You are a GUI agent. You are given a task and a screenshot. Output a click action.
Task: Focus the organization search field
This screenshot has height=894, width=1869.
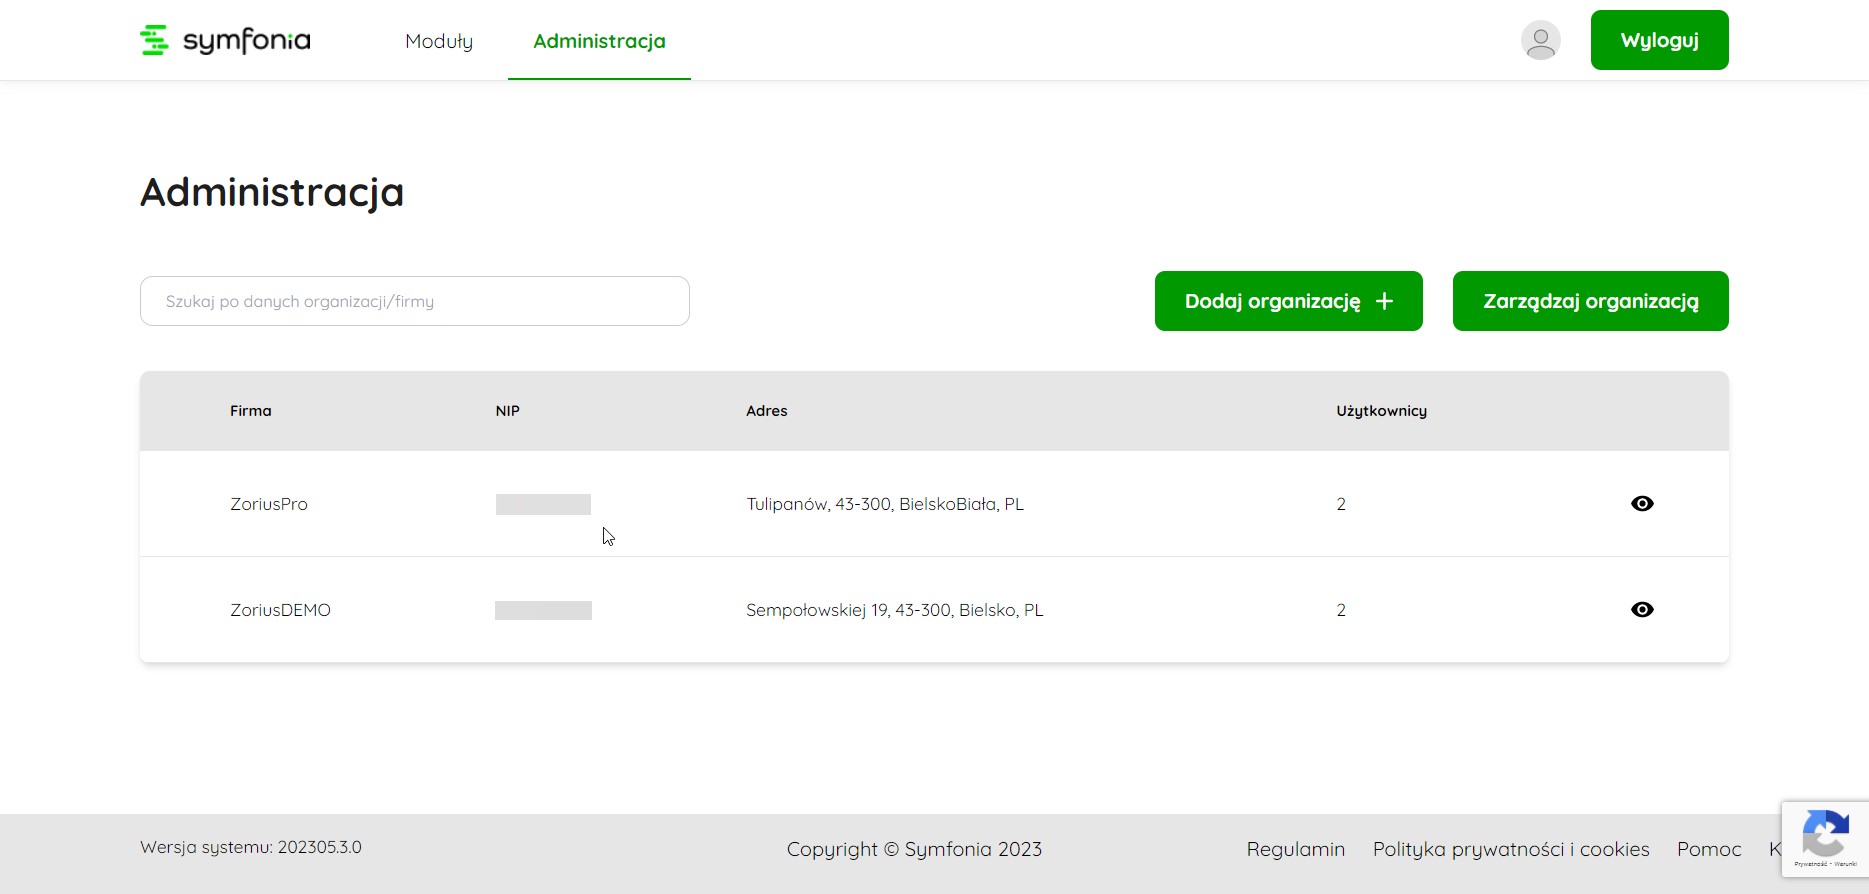[x=415, y=301]
